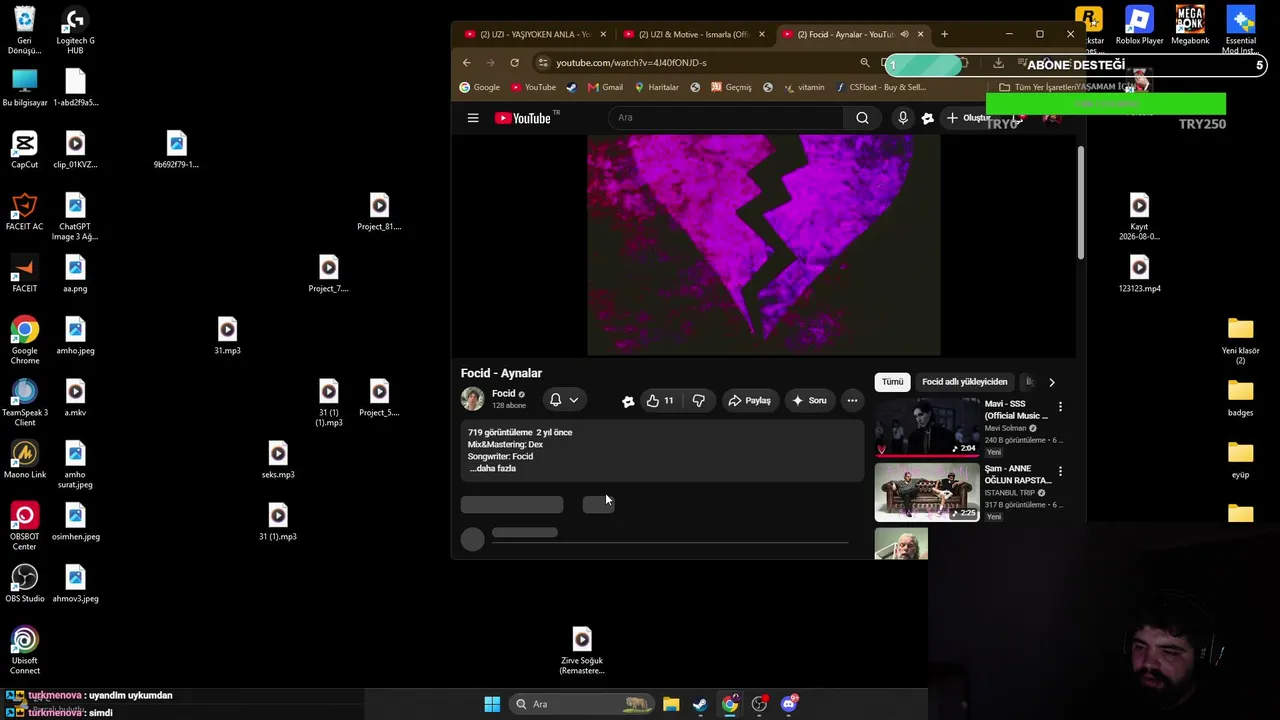This screenshot has width=1280, height=720.
Task: Go back in the Chrome browser
Action: click(x=466, y=62)
